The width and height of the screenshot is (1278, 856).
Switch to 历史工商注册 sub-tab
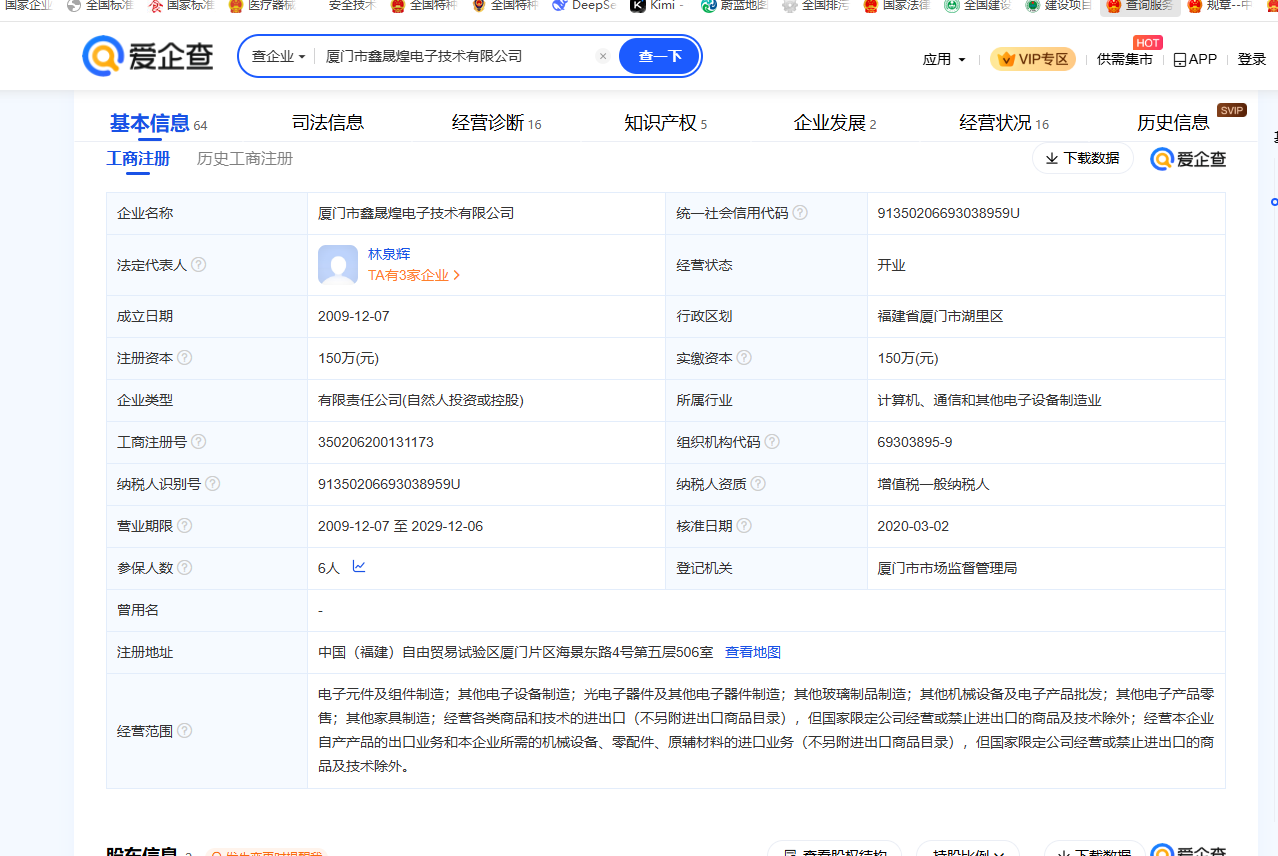click(245, 158)
